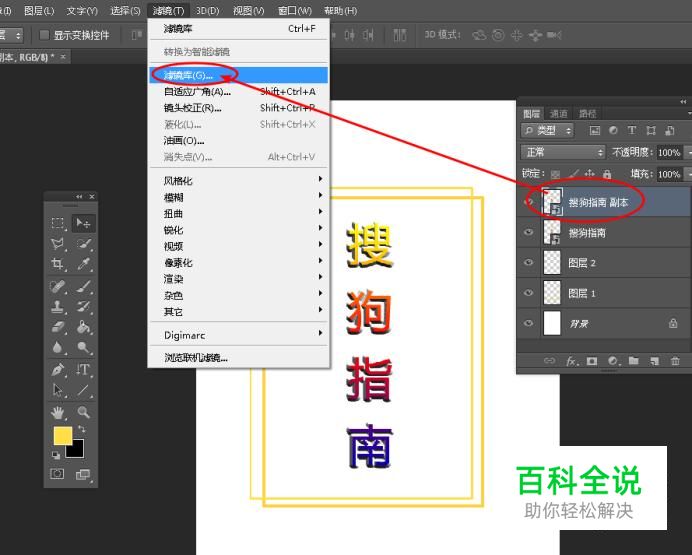The image size is (692, 555).
Task: Reset default foreground and background colors
Action: tap(56, 455)
